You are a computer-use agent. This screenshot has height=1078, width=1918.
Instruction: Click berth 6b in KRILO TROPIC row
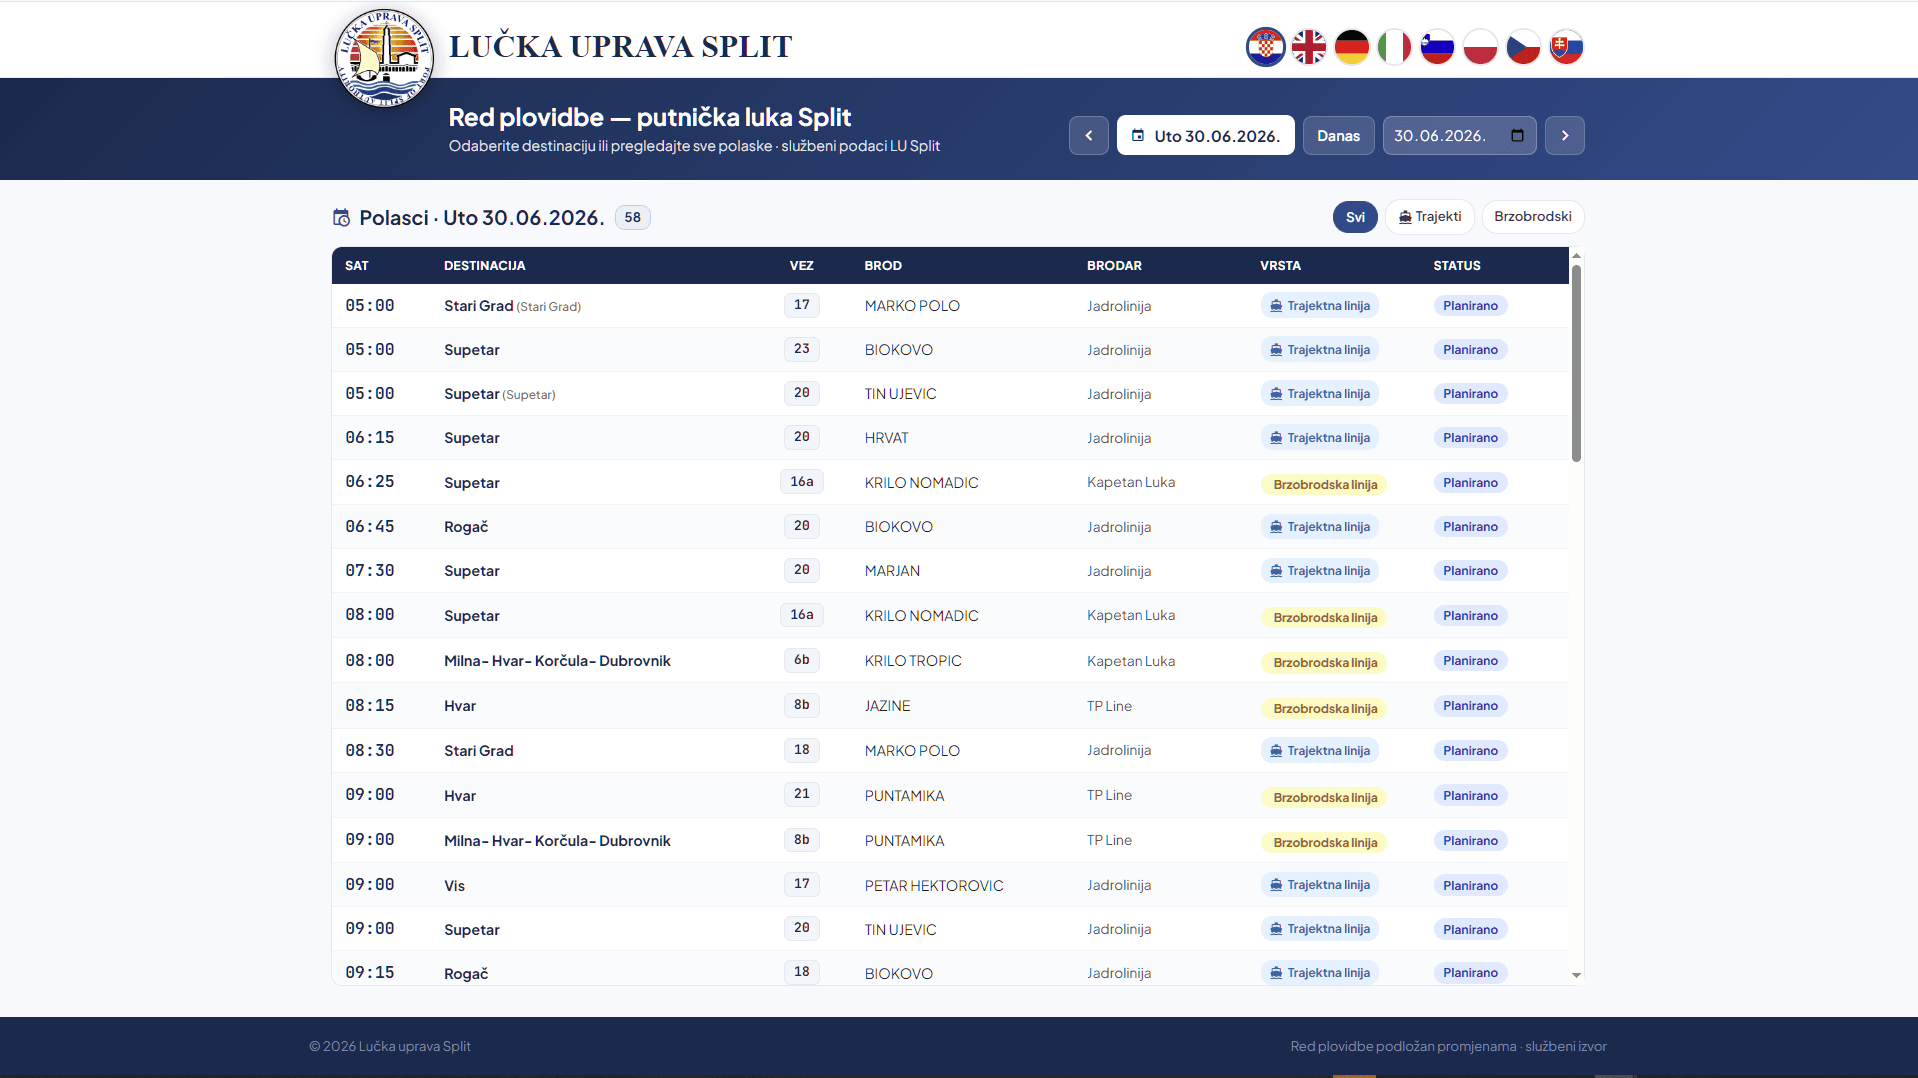pos(801,660)
